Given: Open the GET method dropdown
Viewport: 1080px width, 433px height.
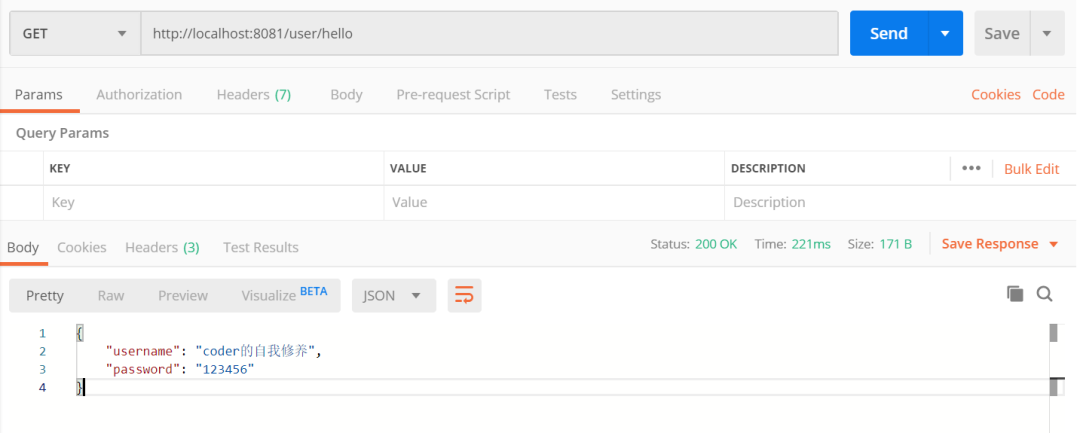Looking at the screenshot, I should pyautogui.click(x=75, y=33).
